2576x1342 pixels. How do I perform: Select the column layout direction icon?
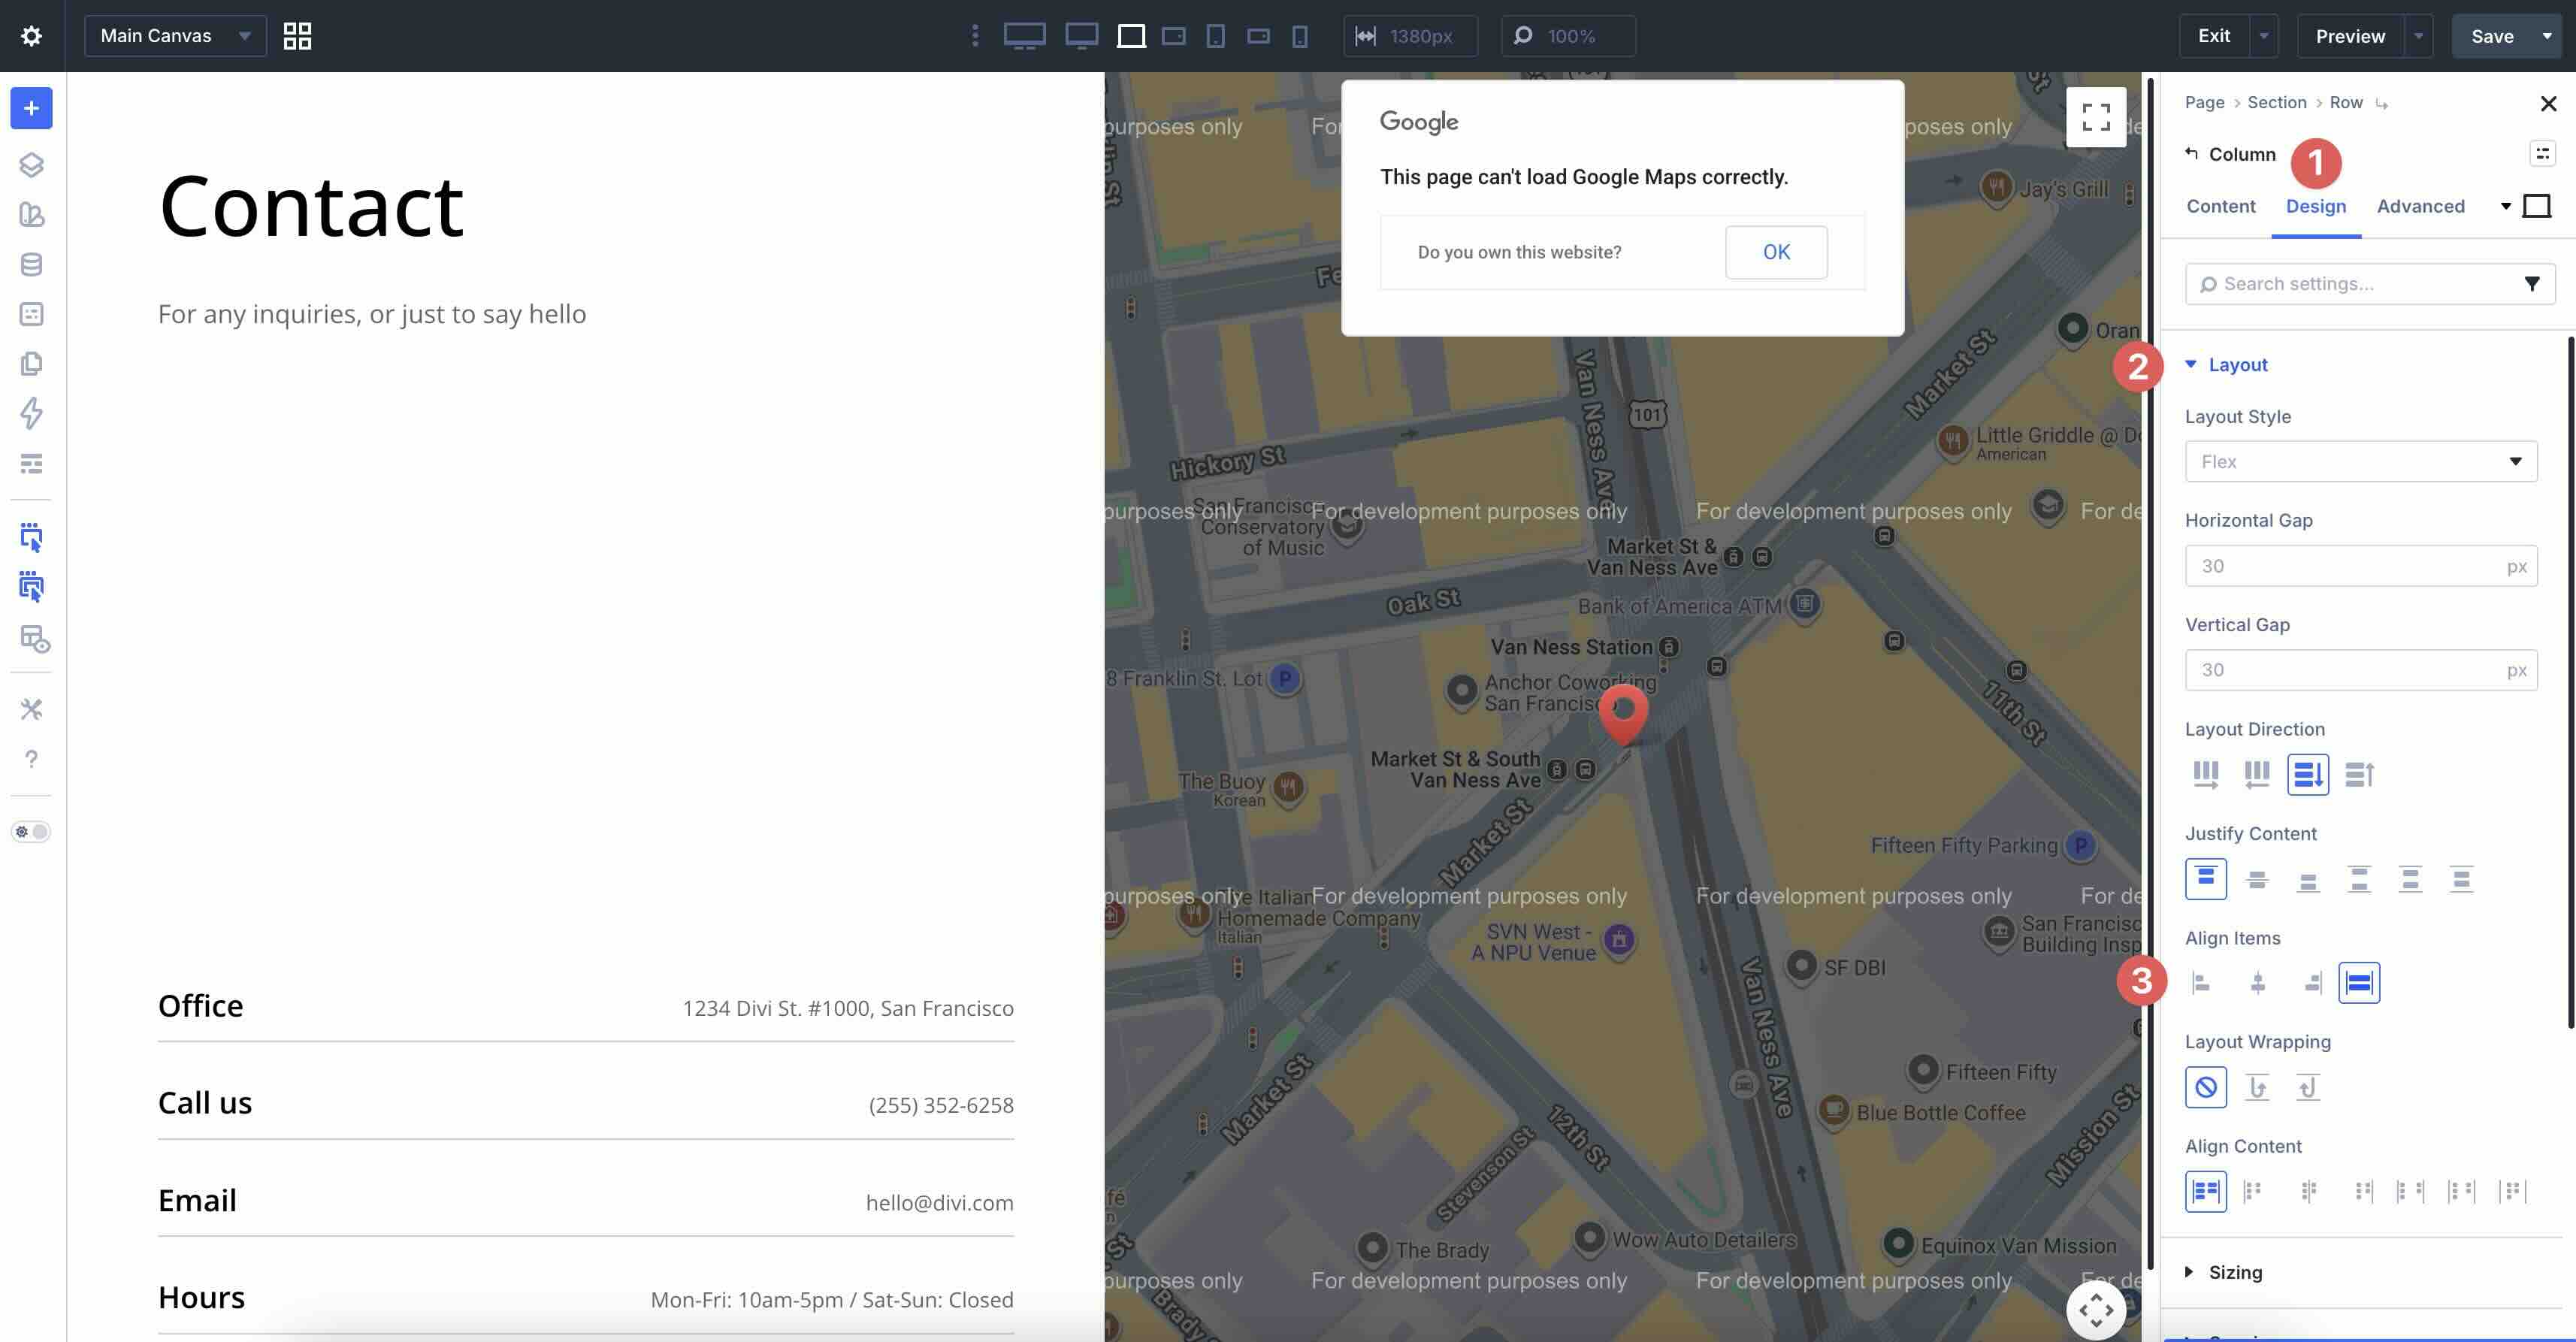(2308, 773)
